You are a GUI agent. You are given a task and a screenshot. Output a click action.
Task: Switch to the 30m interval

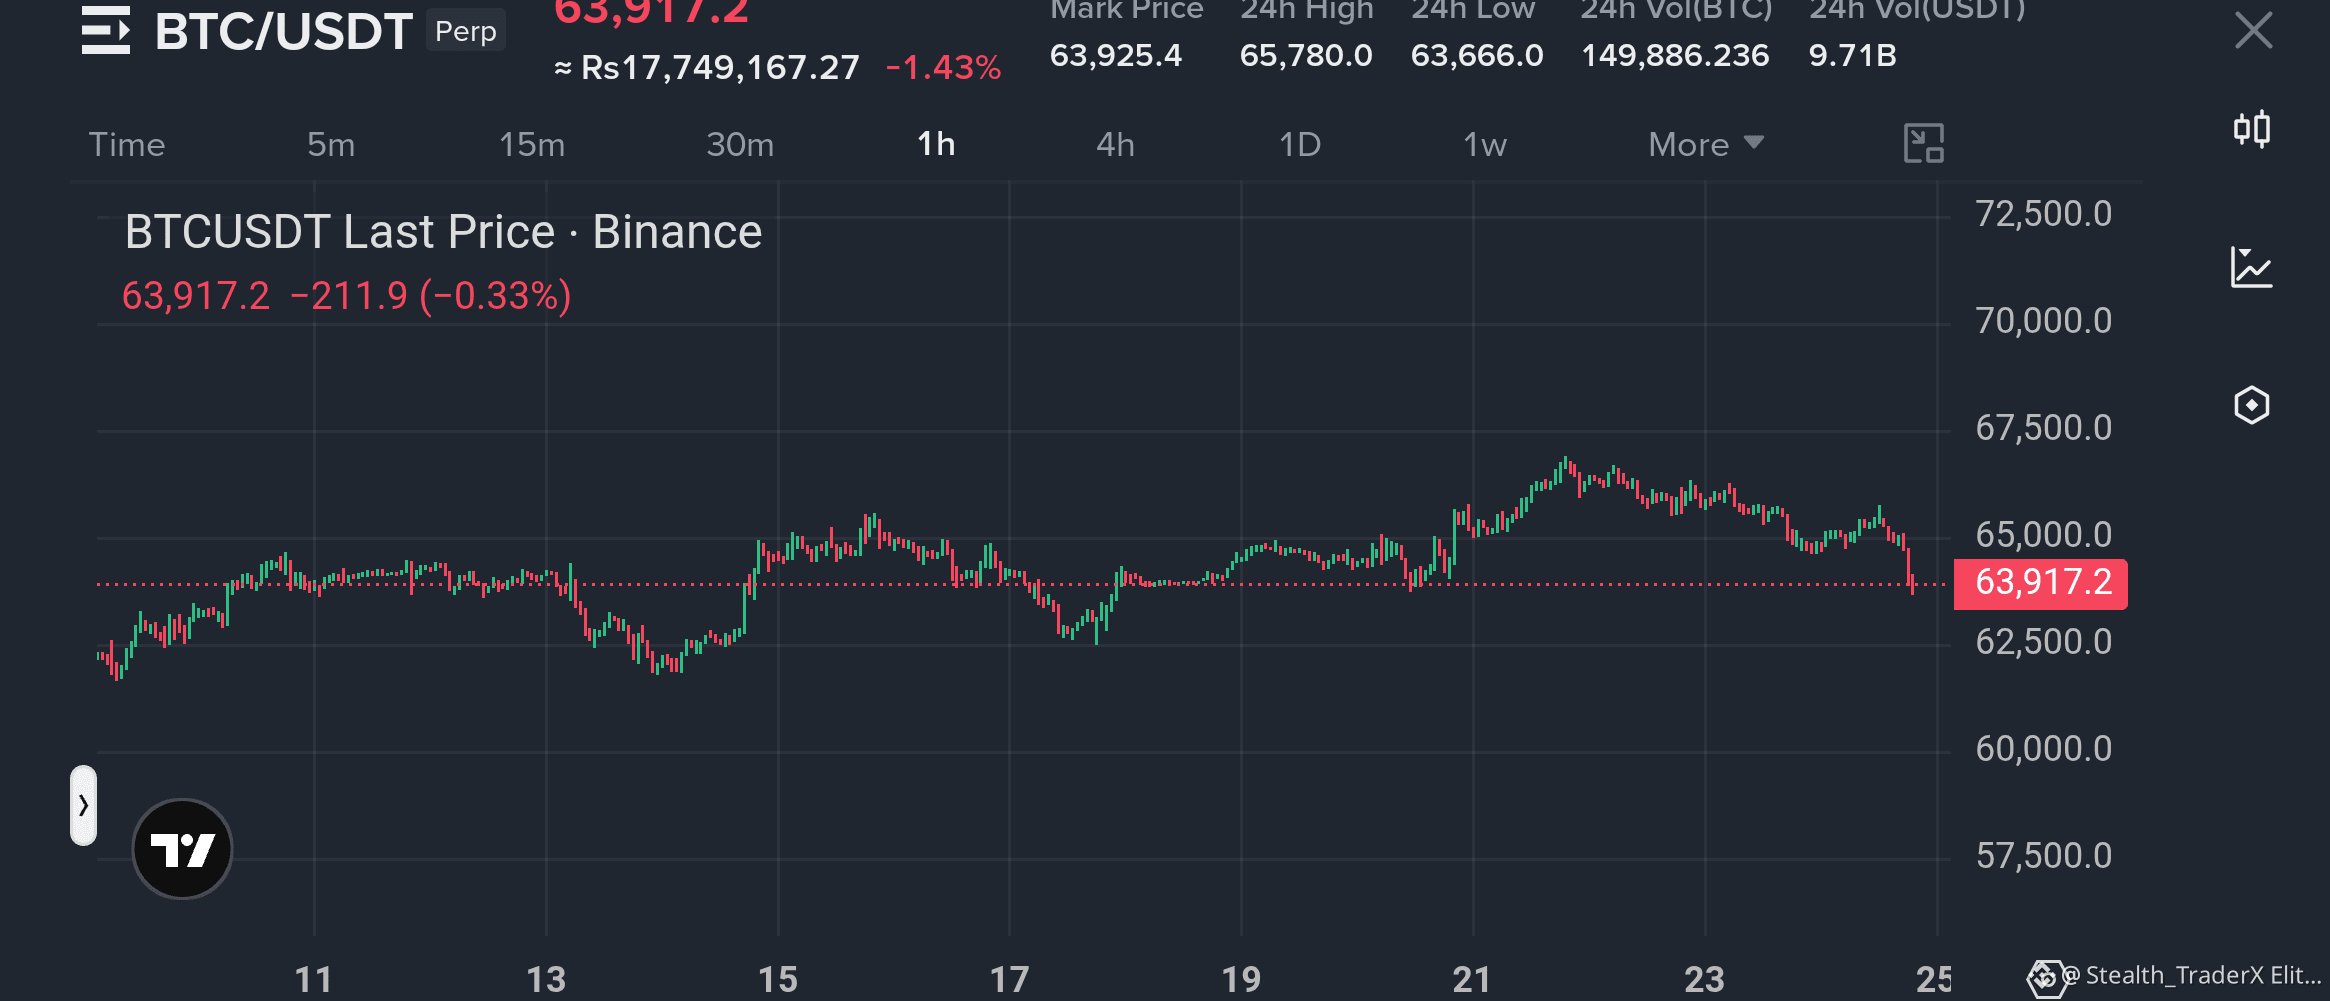740,144
